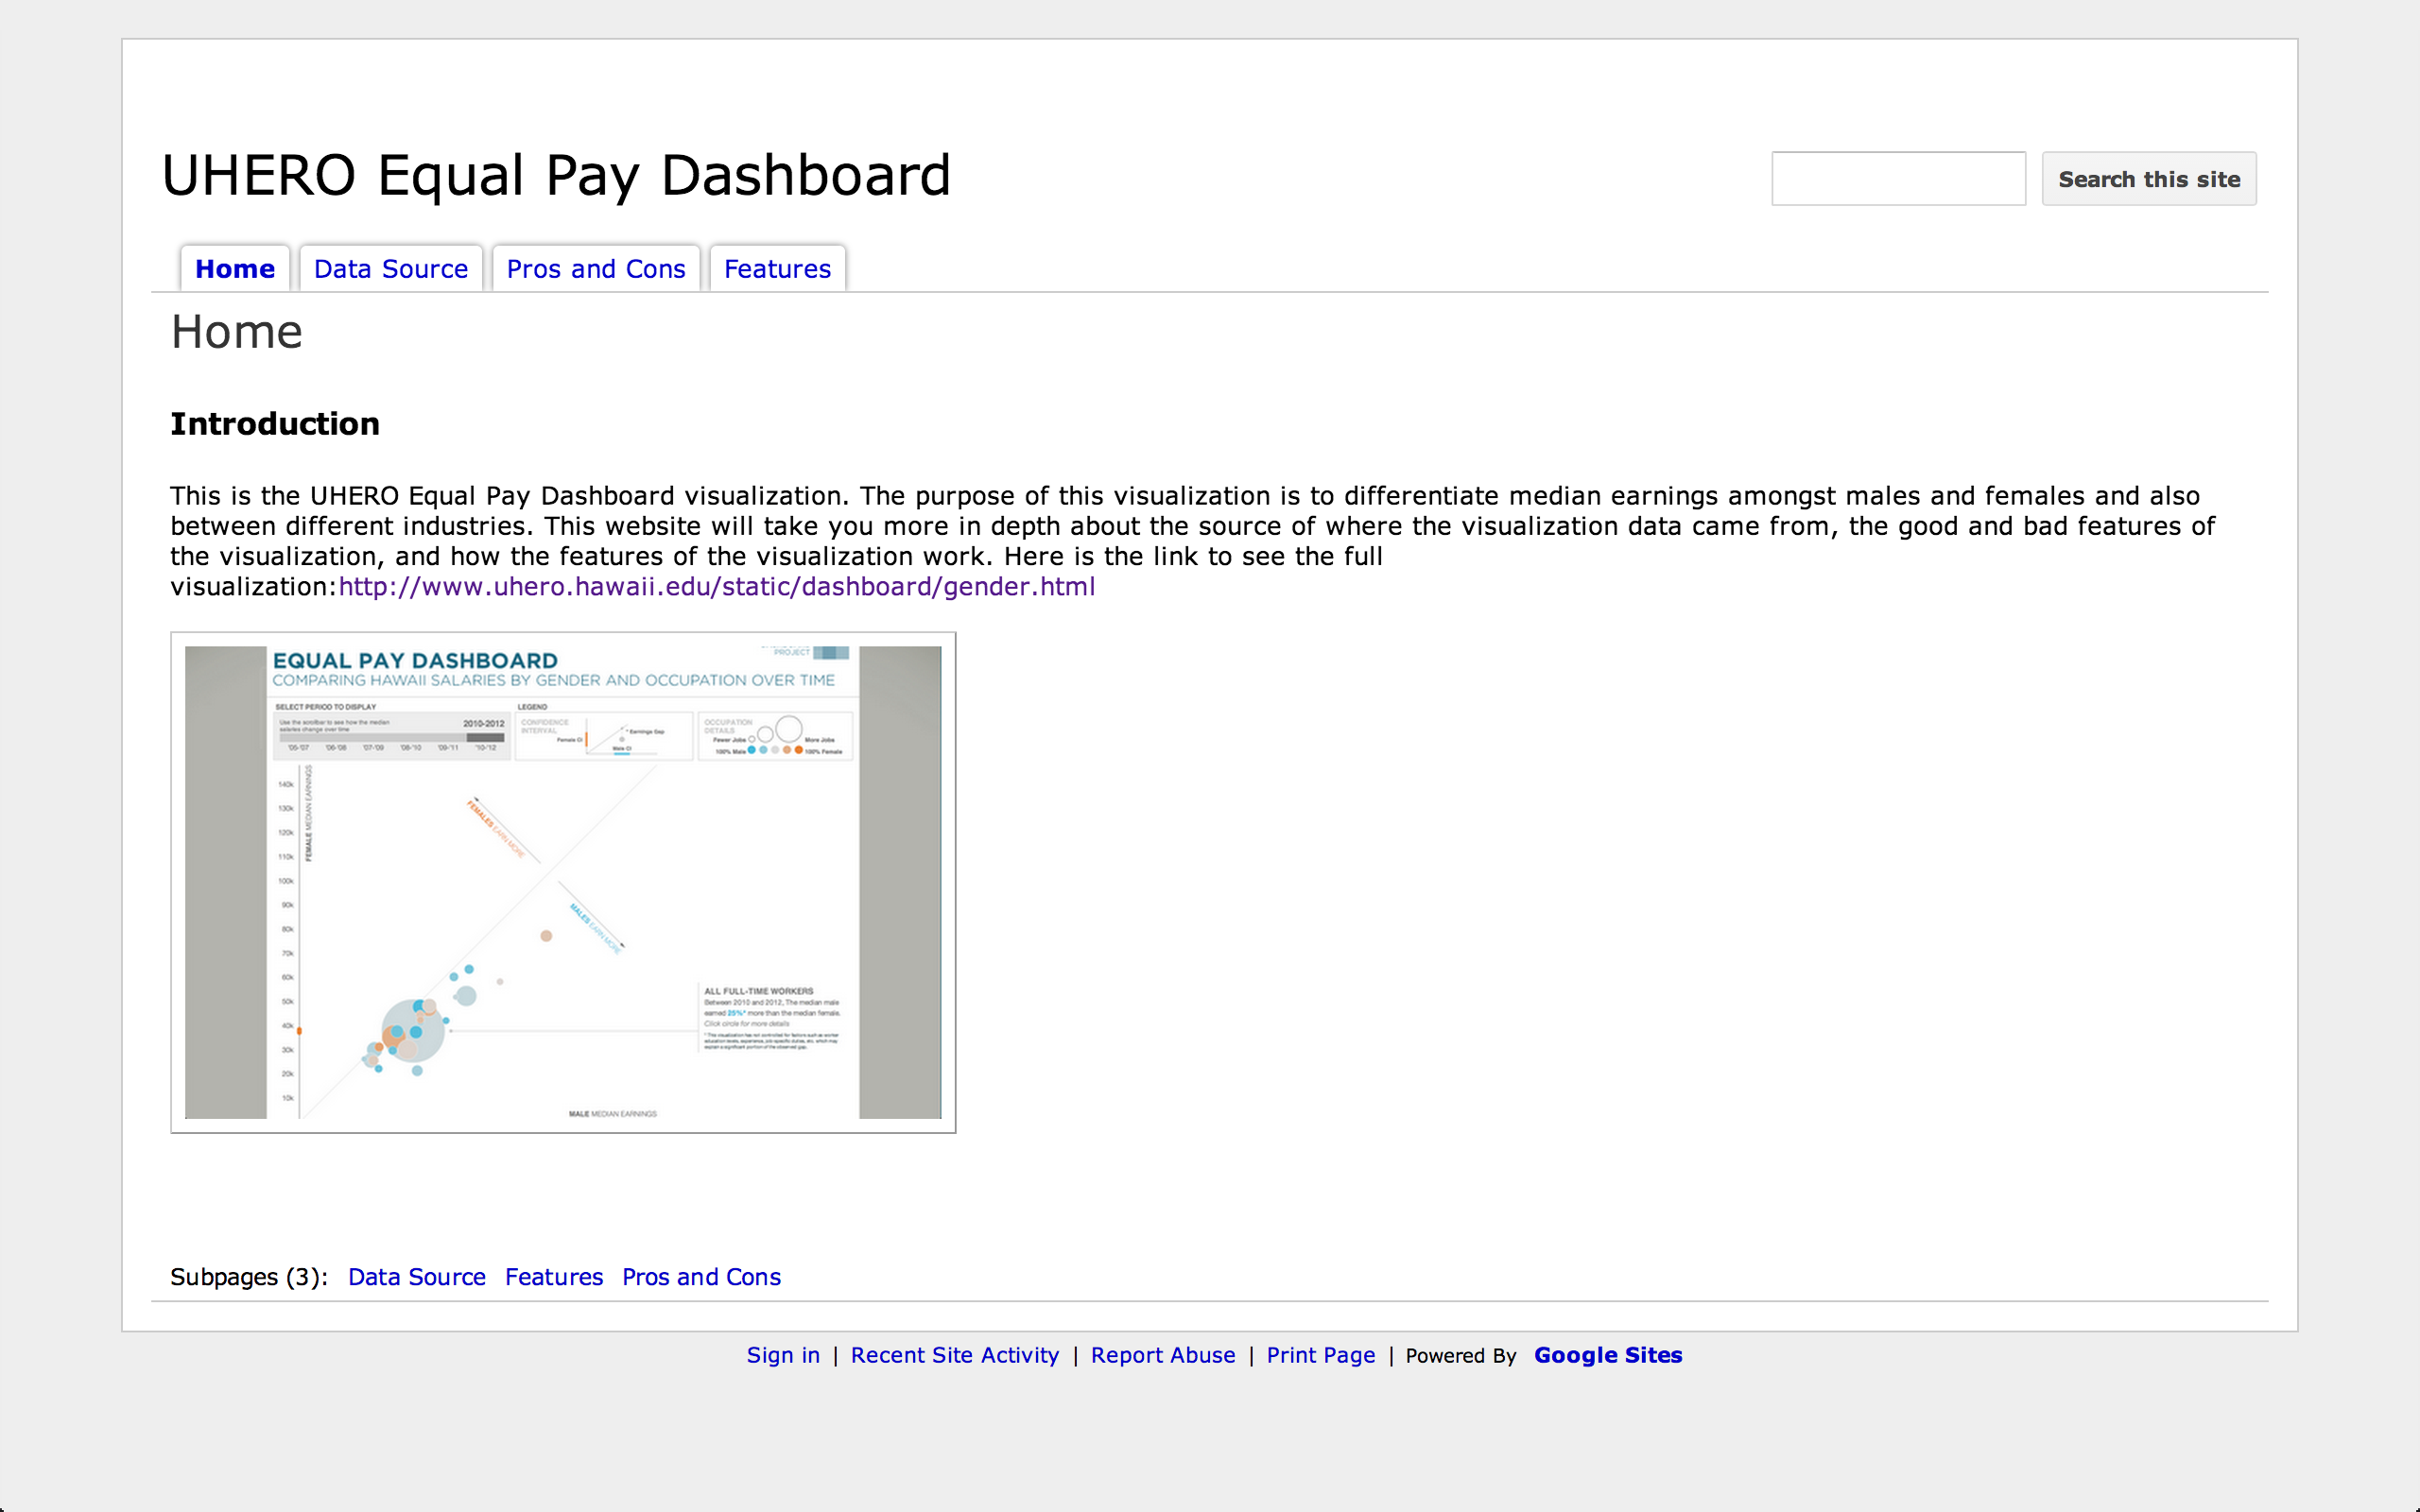This screenshot has height=1512, width=2420.
Task: Open the Google Sites link
Action: (x=1608, y=1355)
